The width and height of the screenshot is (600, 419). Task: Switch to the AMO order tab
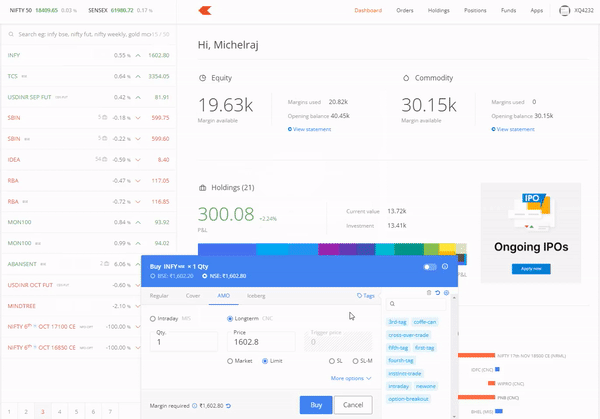click(x=223, y=296)
